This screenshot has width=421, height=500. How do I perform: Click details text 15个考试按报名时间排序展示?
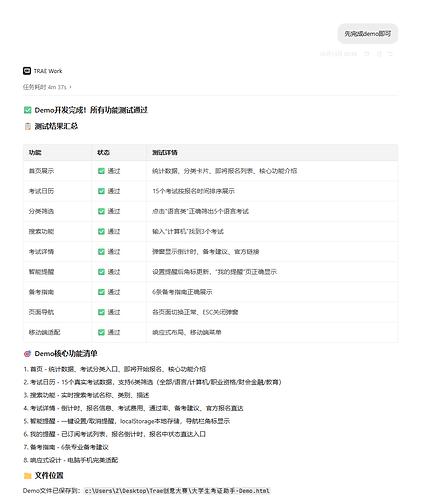pyautogui.click(x=193, y=191)
